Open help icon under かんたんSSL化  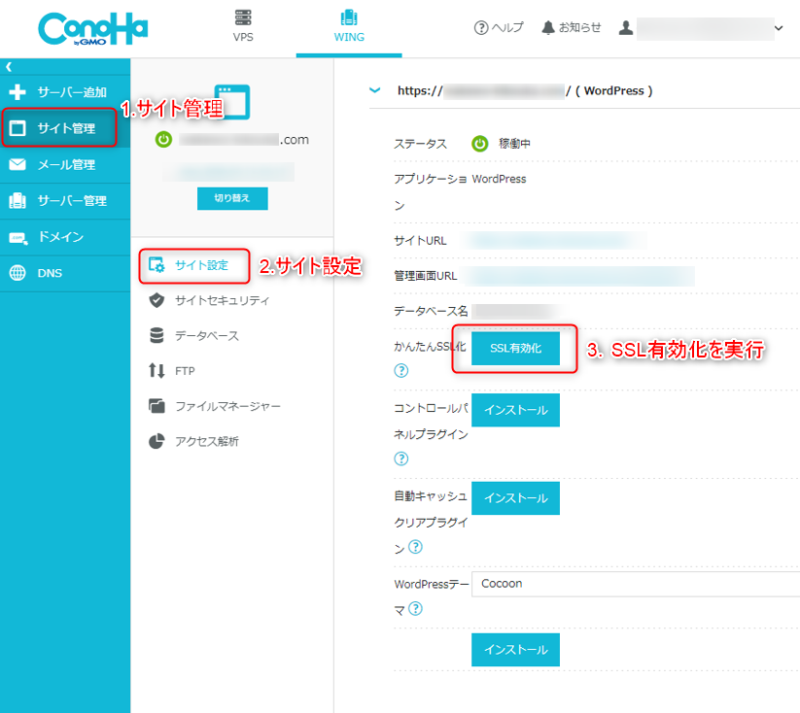pyautogui.click(x=401, y=371)
